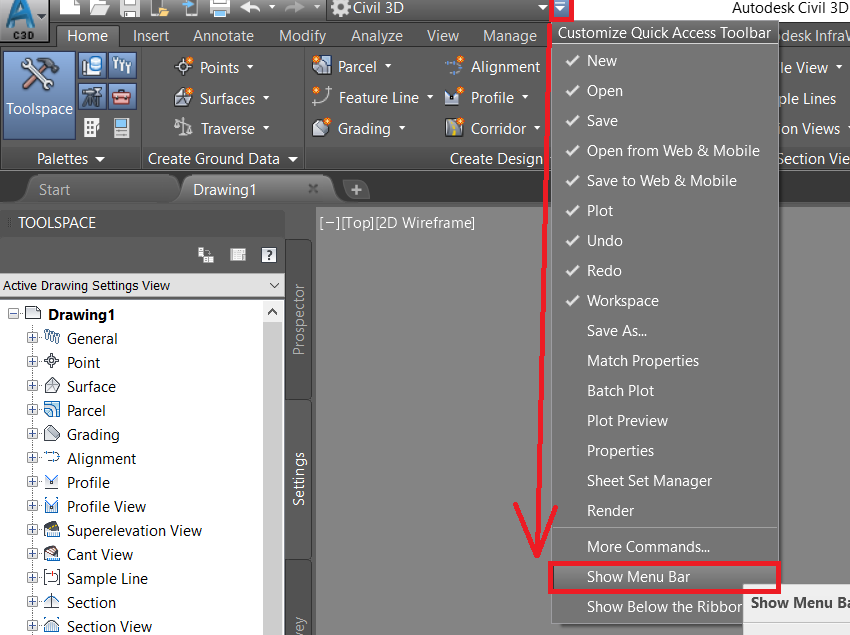This screenshot has width=850, height=635.
Task: Click the Redo arrow icon
Action: 295,8
